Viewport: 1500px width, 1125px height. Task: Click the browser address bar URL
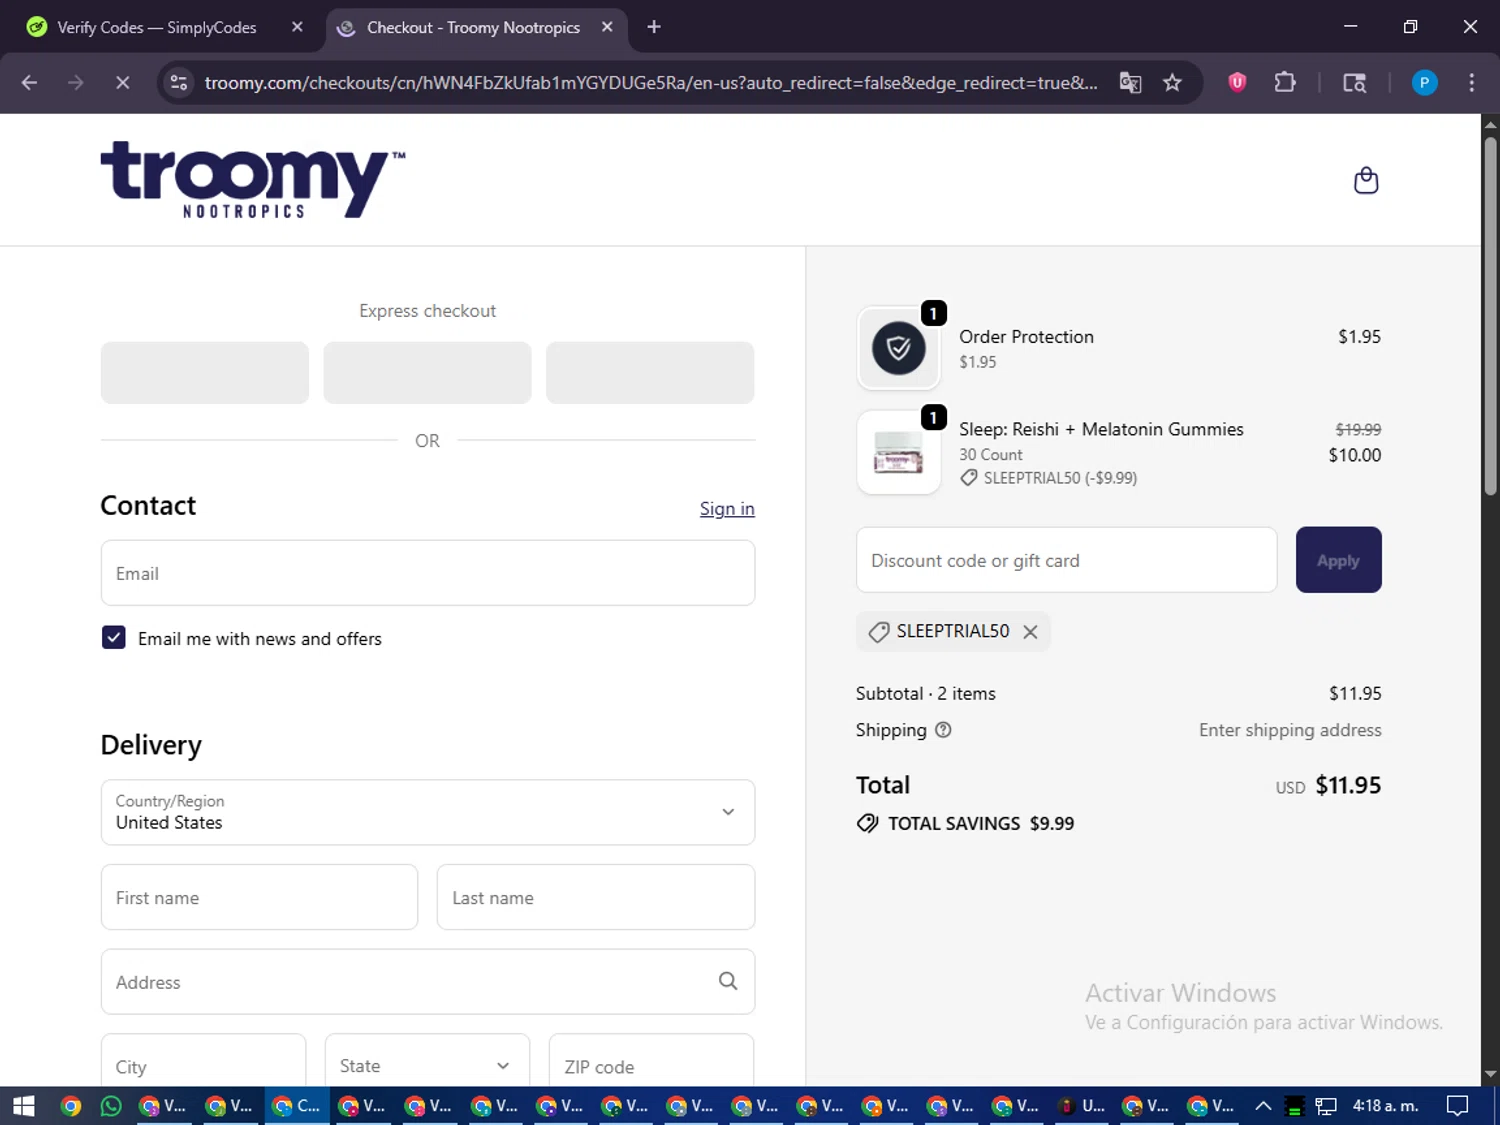(651, 83)
